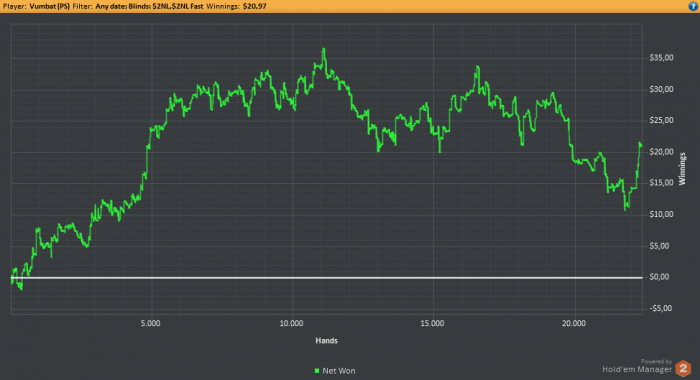Click the Any date filter text
The width and height of the screenshot is (700, 380).
pos(111,6)
